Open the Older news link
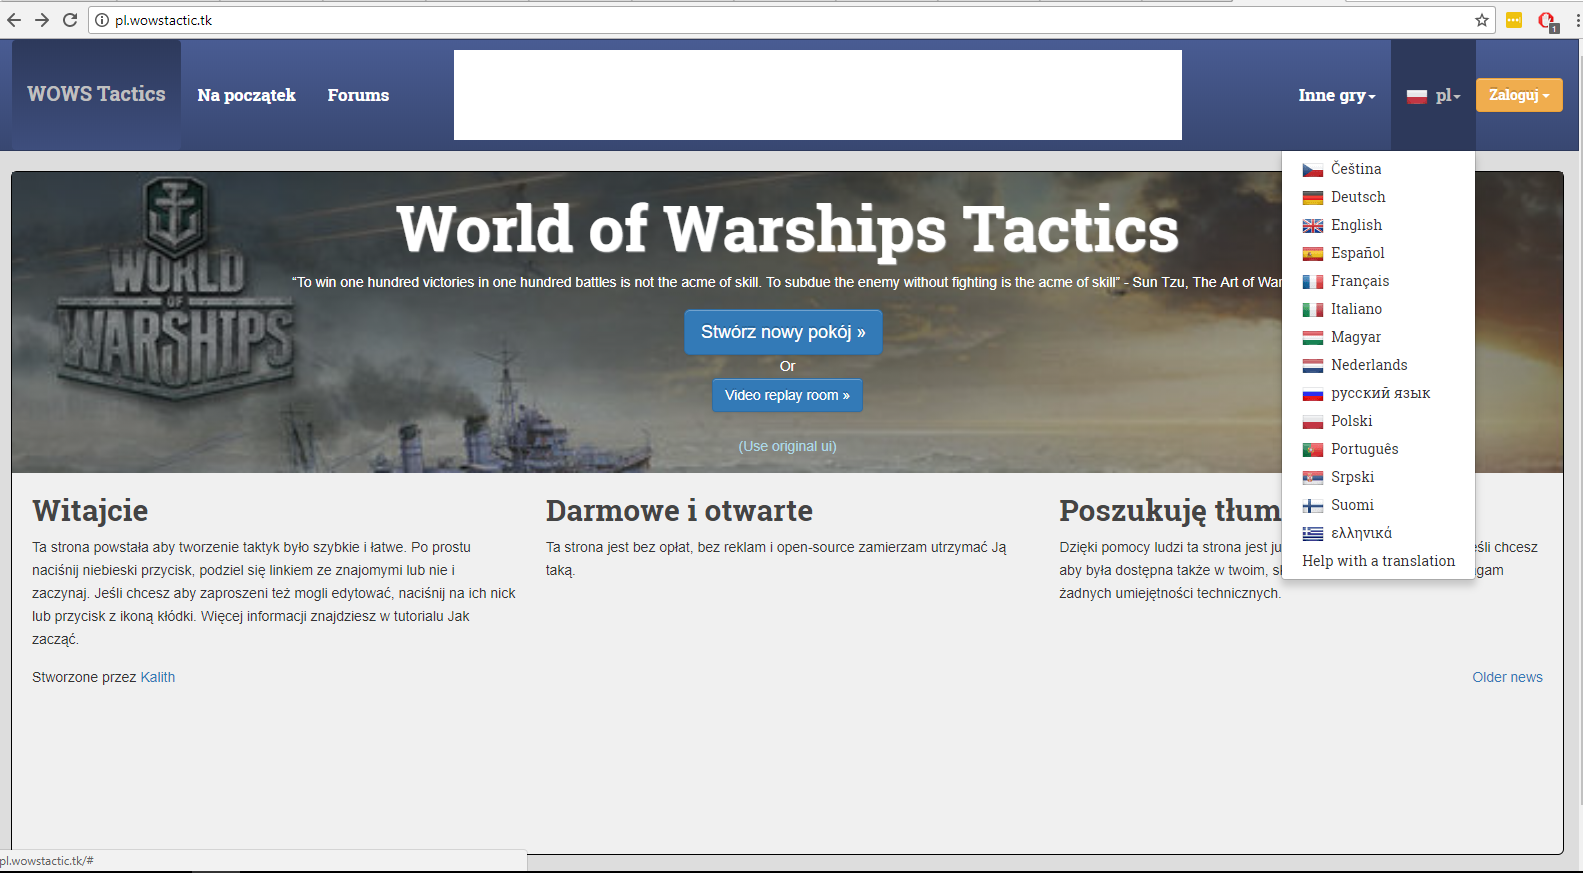Screen dimensions: 1583x873 click(1506, 677)
